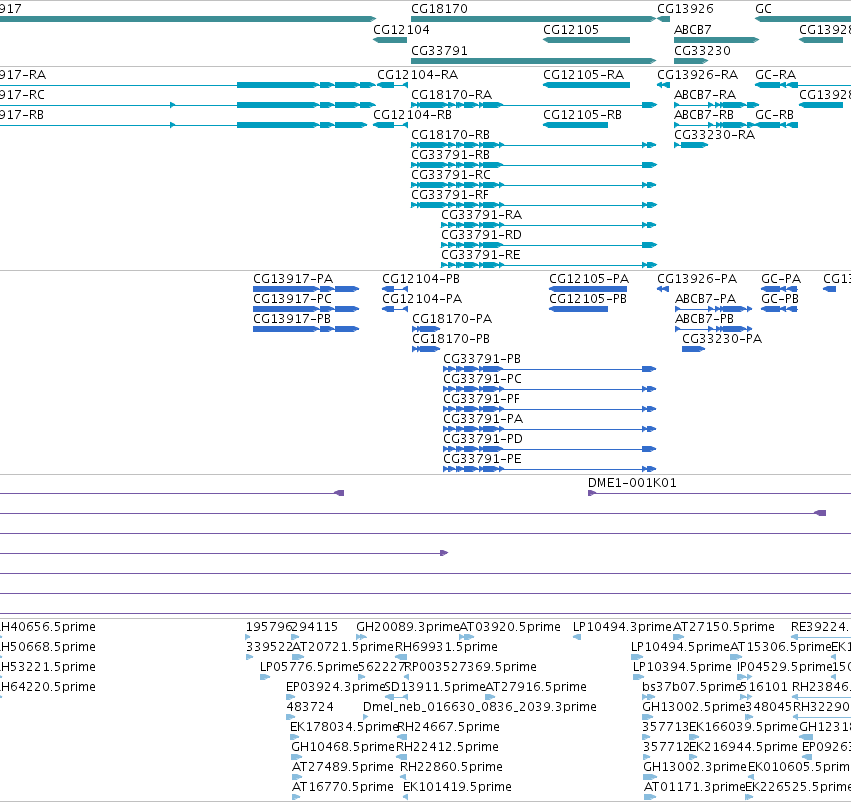Open protein CG33791-PB label
The width and height of the screenshot is (851, 802).
(x=482, y=359)
